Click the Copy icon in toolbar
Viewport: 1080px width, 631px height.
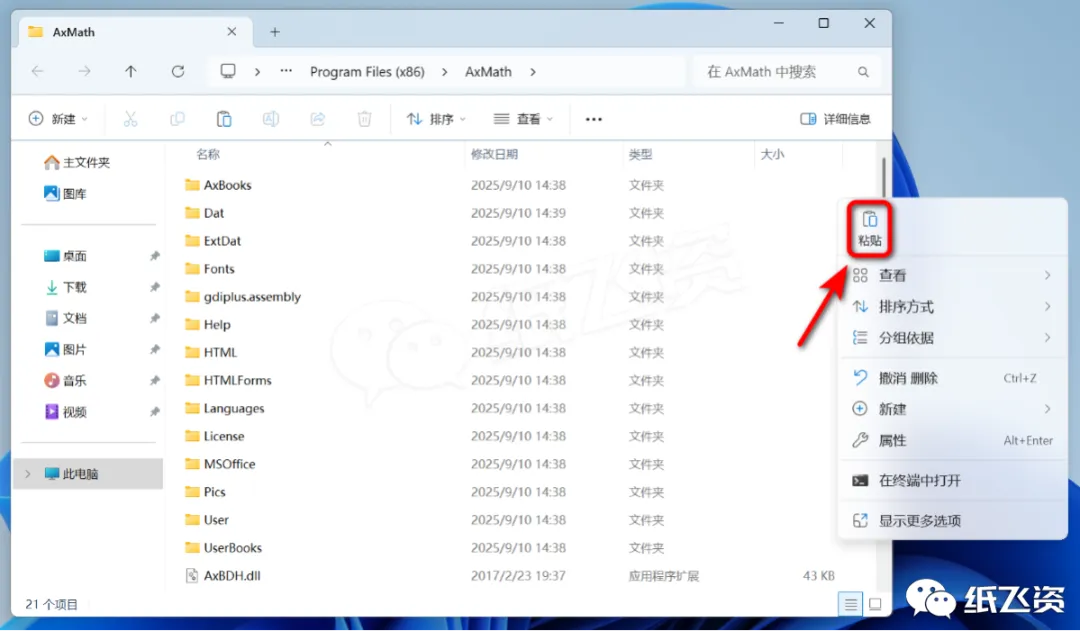177,119
